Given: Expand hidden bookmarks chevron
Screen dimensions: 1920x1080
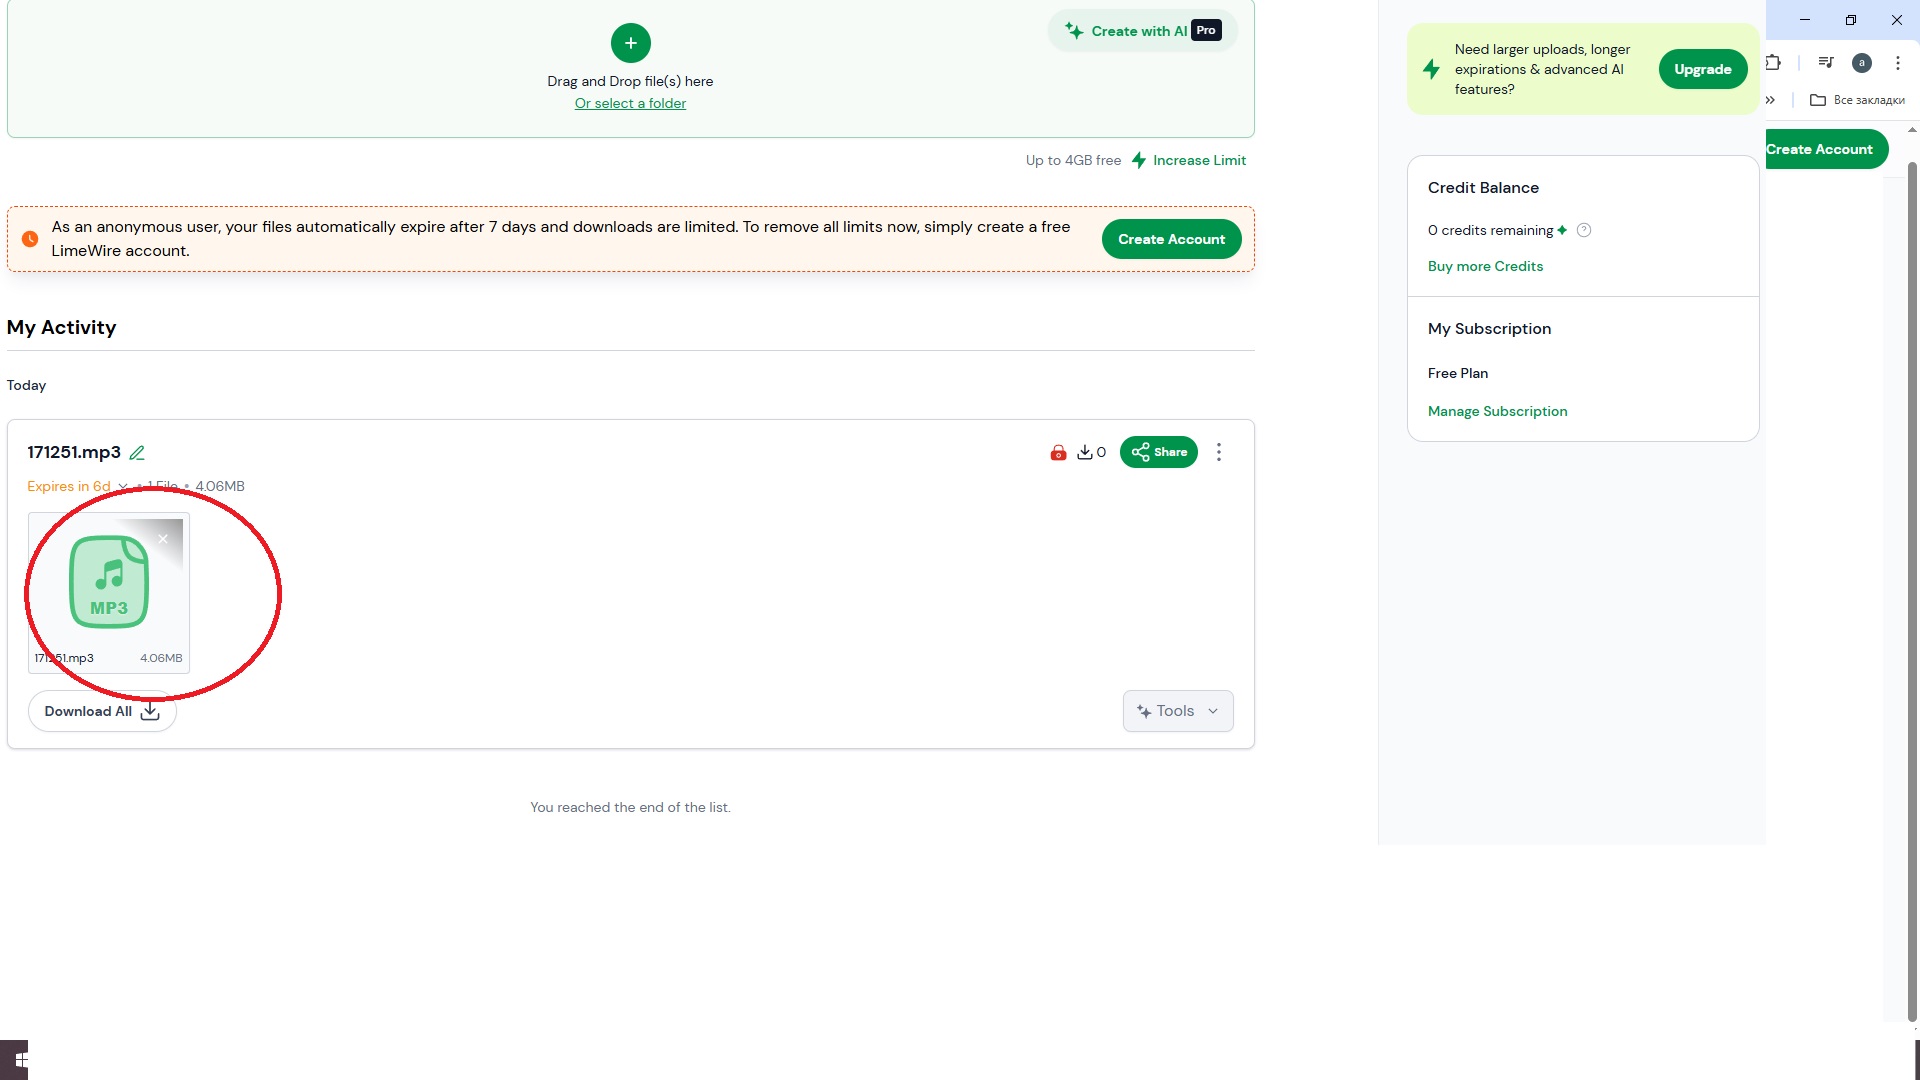Looking at the screenshot, I should (x=1770, y=100).
